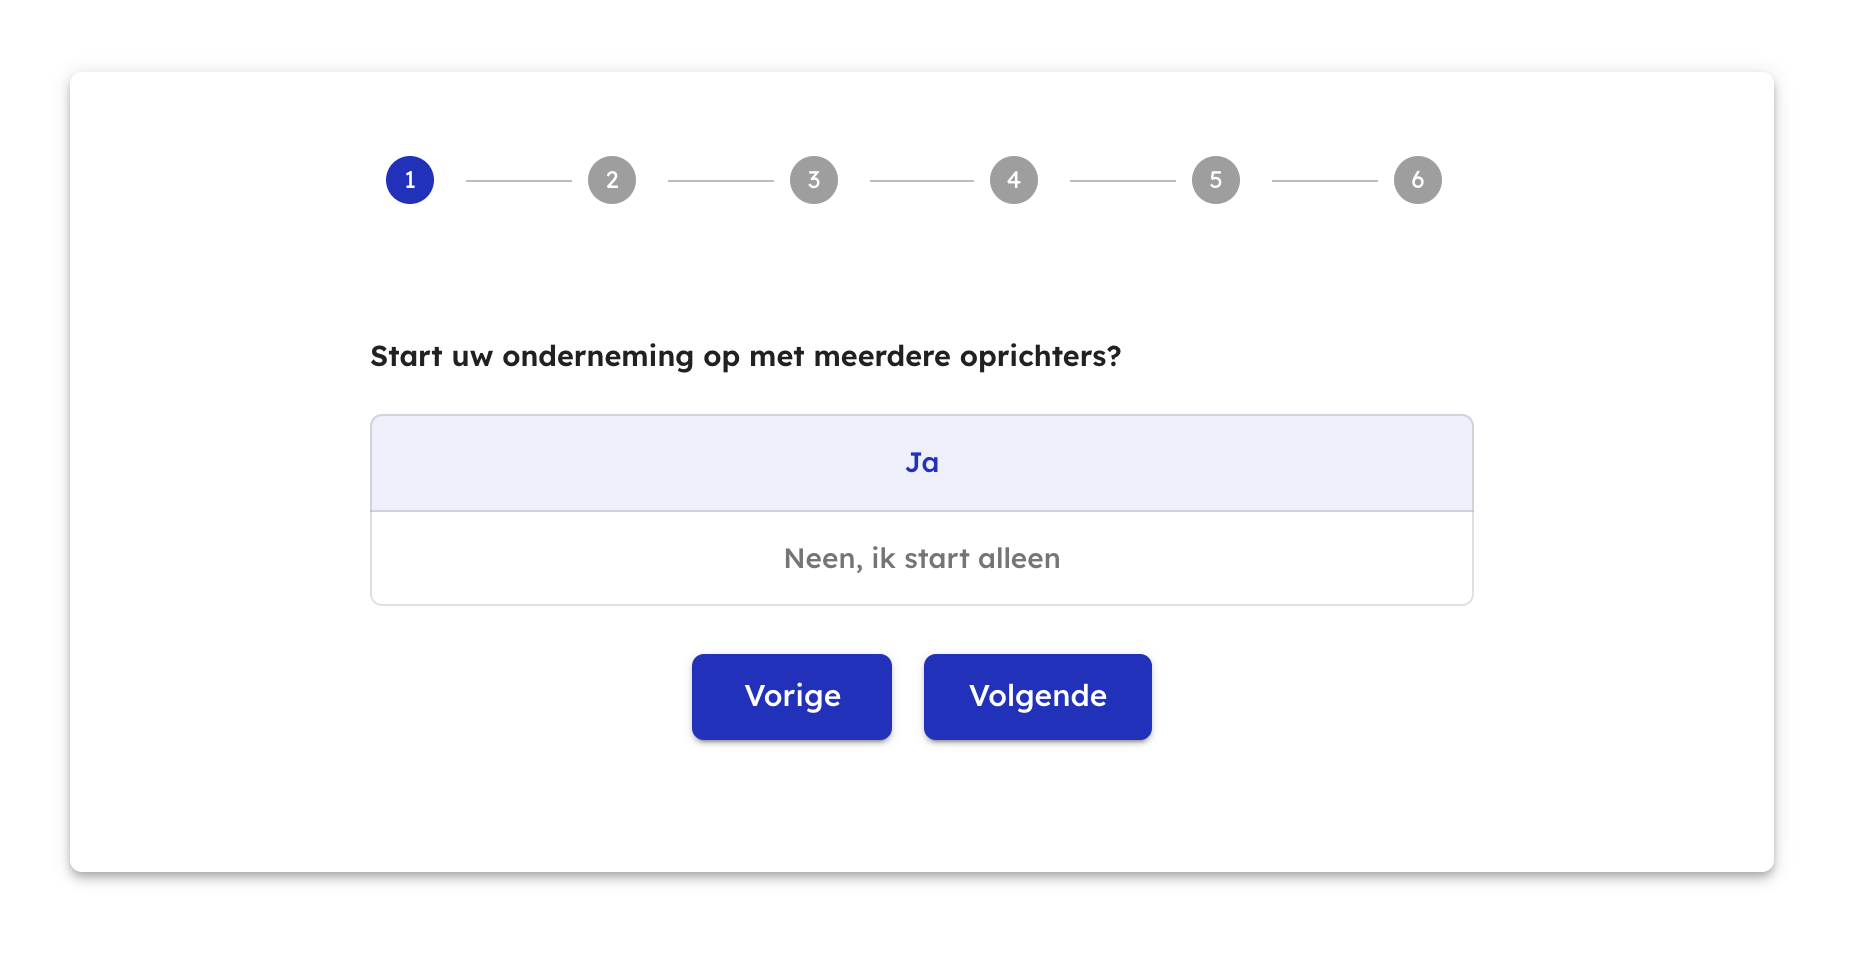This screenshot has width=1868, height=974.
Task: Navigate to step 5 circle
Action: click(x=1216, y=180)
